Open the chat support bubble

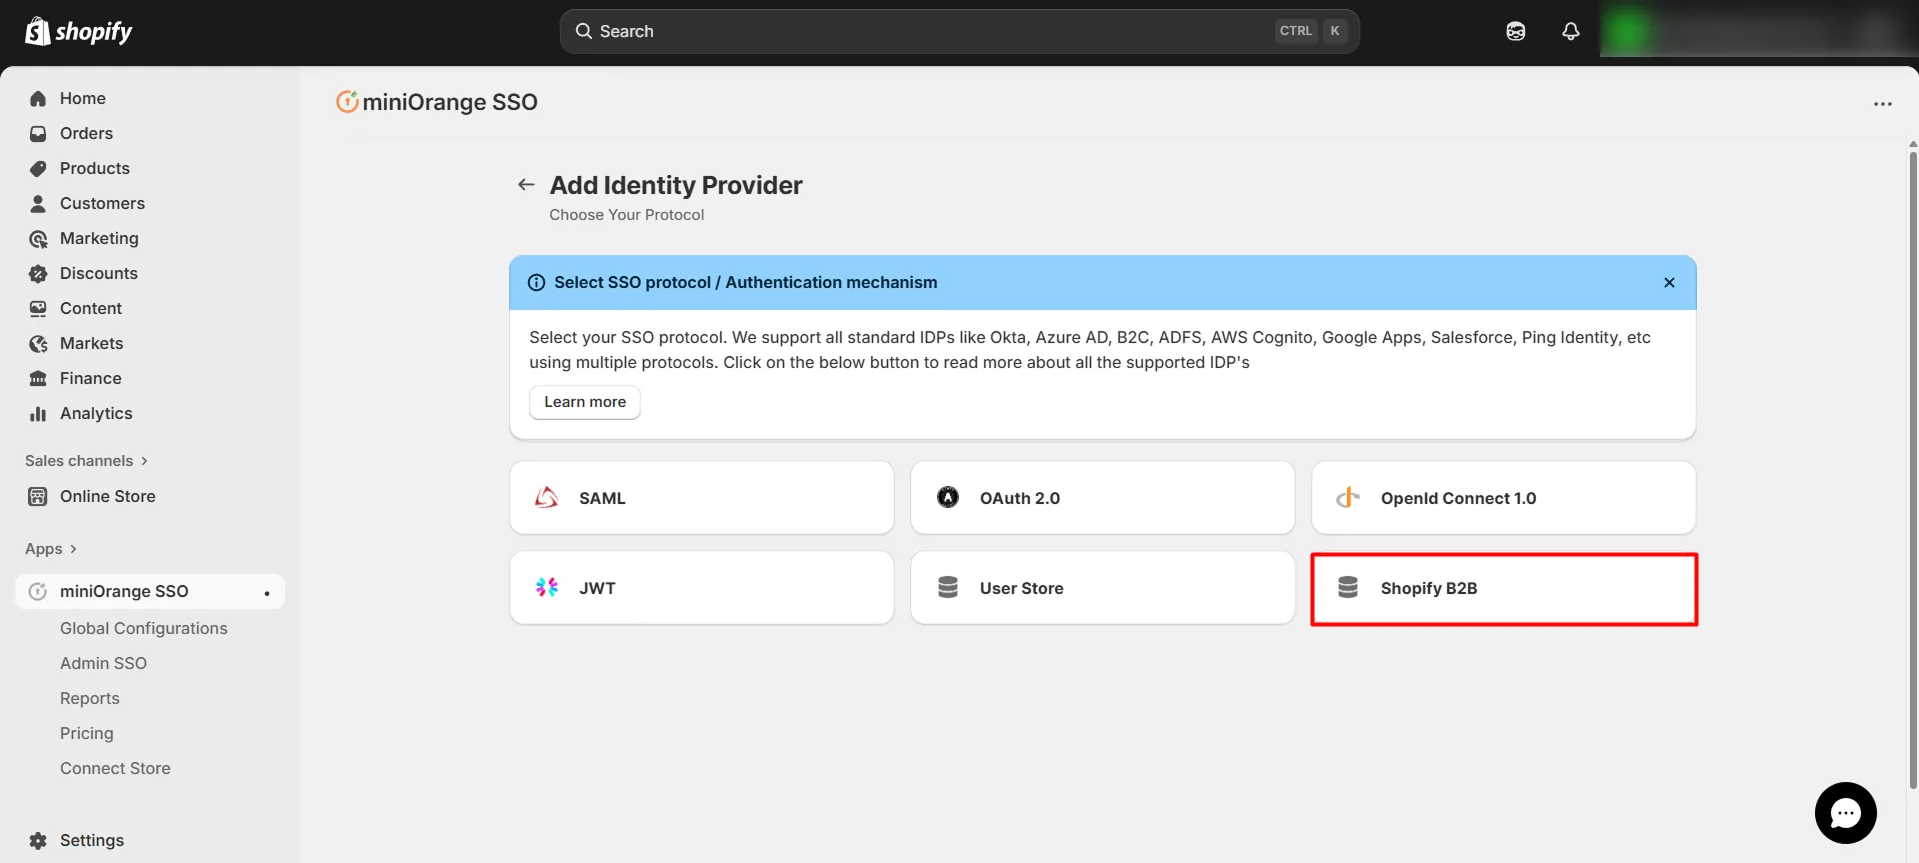pyautogui.click(x=1845, y=812)
